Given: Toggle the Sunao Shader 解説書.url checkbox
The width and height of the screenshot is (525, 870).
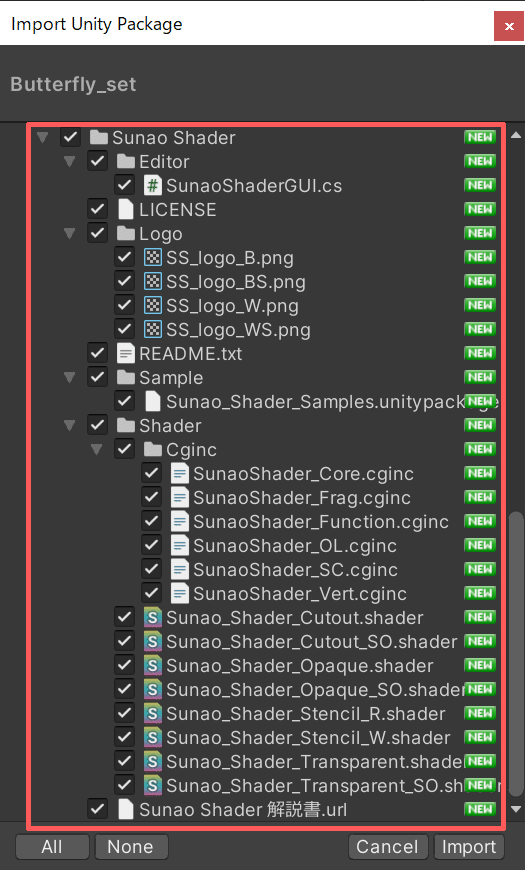Looking at the screenshot, I should tap(98, 809).
